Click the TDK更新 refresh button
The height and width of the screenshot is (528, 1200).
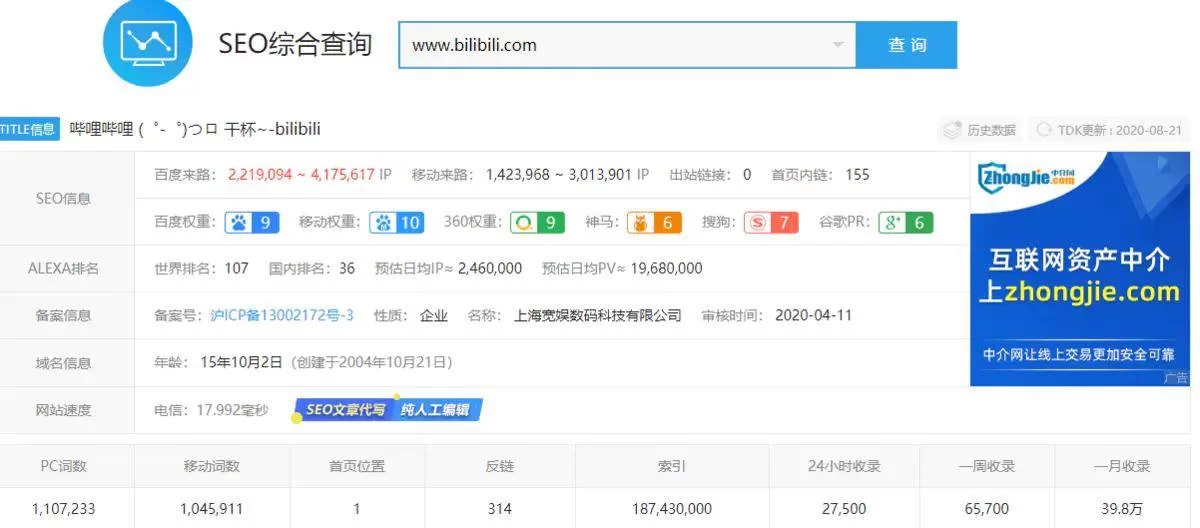point(1110,130)
